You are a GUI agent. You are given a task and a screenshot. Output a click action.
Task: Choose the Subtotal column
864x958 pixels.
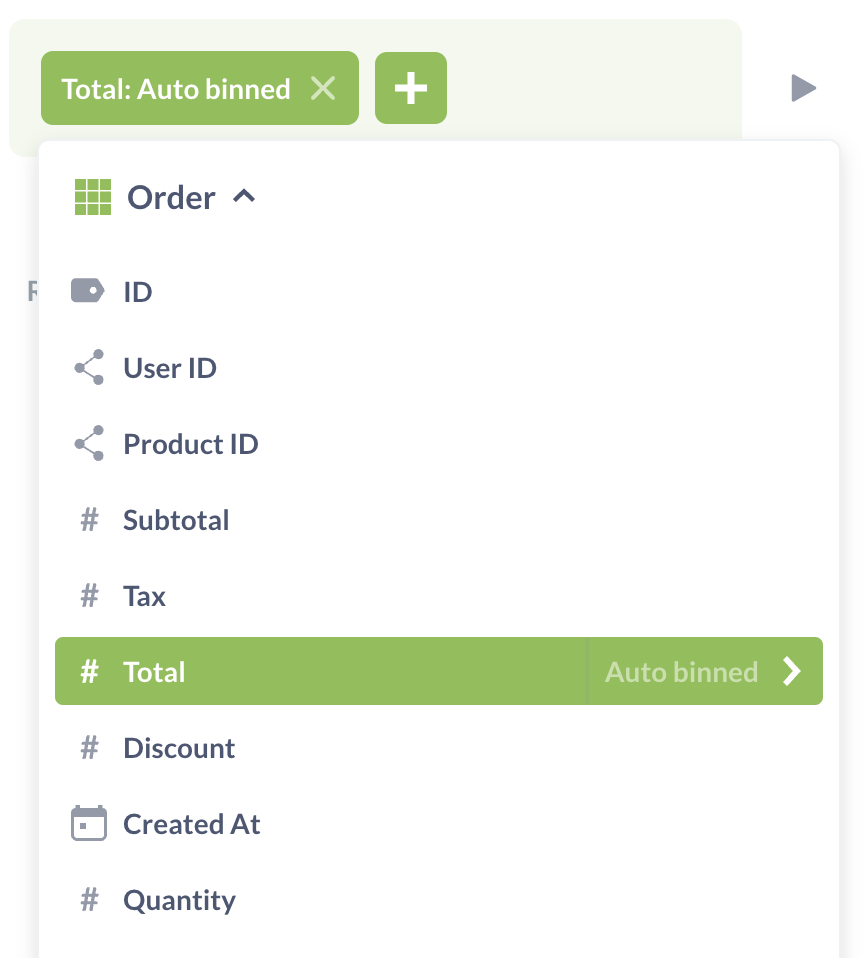[439, 520]
